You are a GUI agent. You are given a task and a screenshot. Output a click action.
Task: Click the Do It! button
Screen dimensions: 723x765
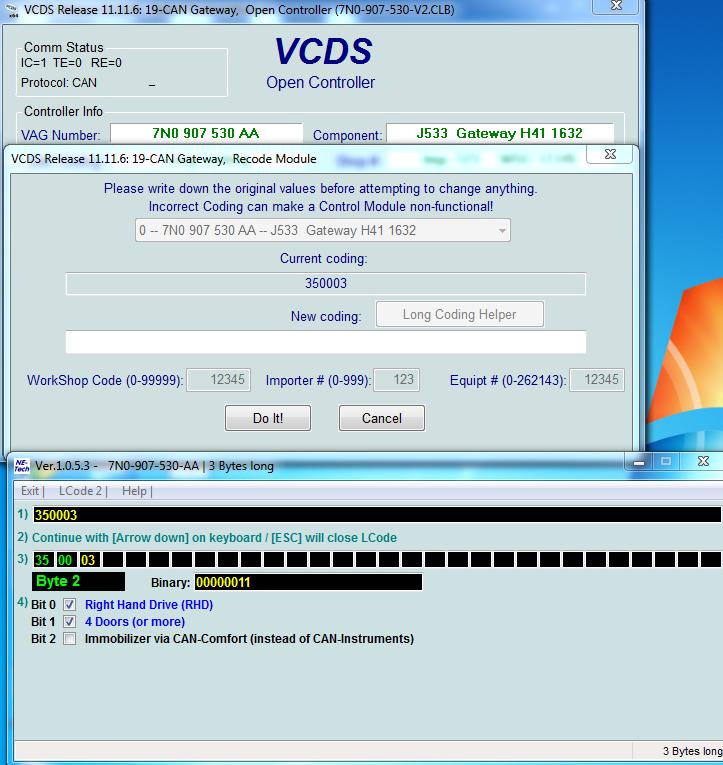pos(268,418)
